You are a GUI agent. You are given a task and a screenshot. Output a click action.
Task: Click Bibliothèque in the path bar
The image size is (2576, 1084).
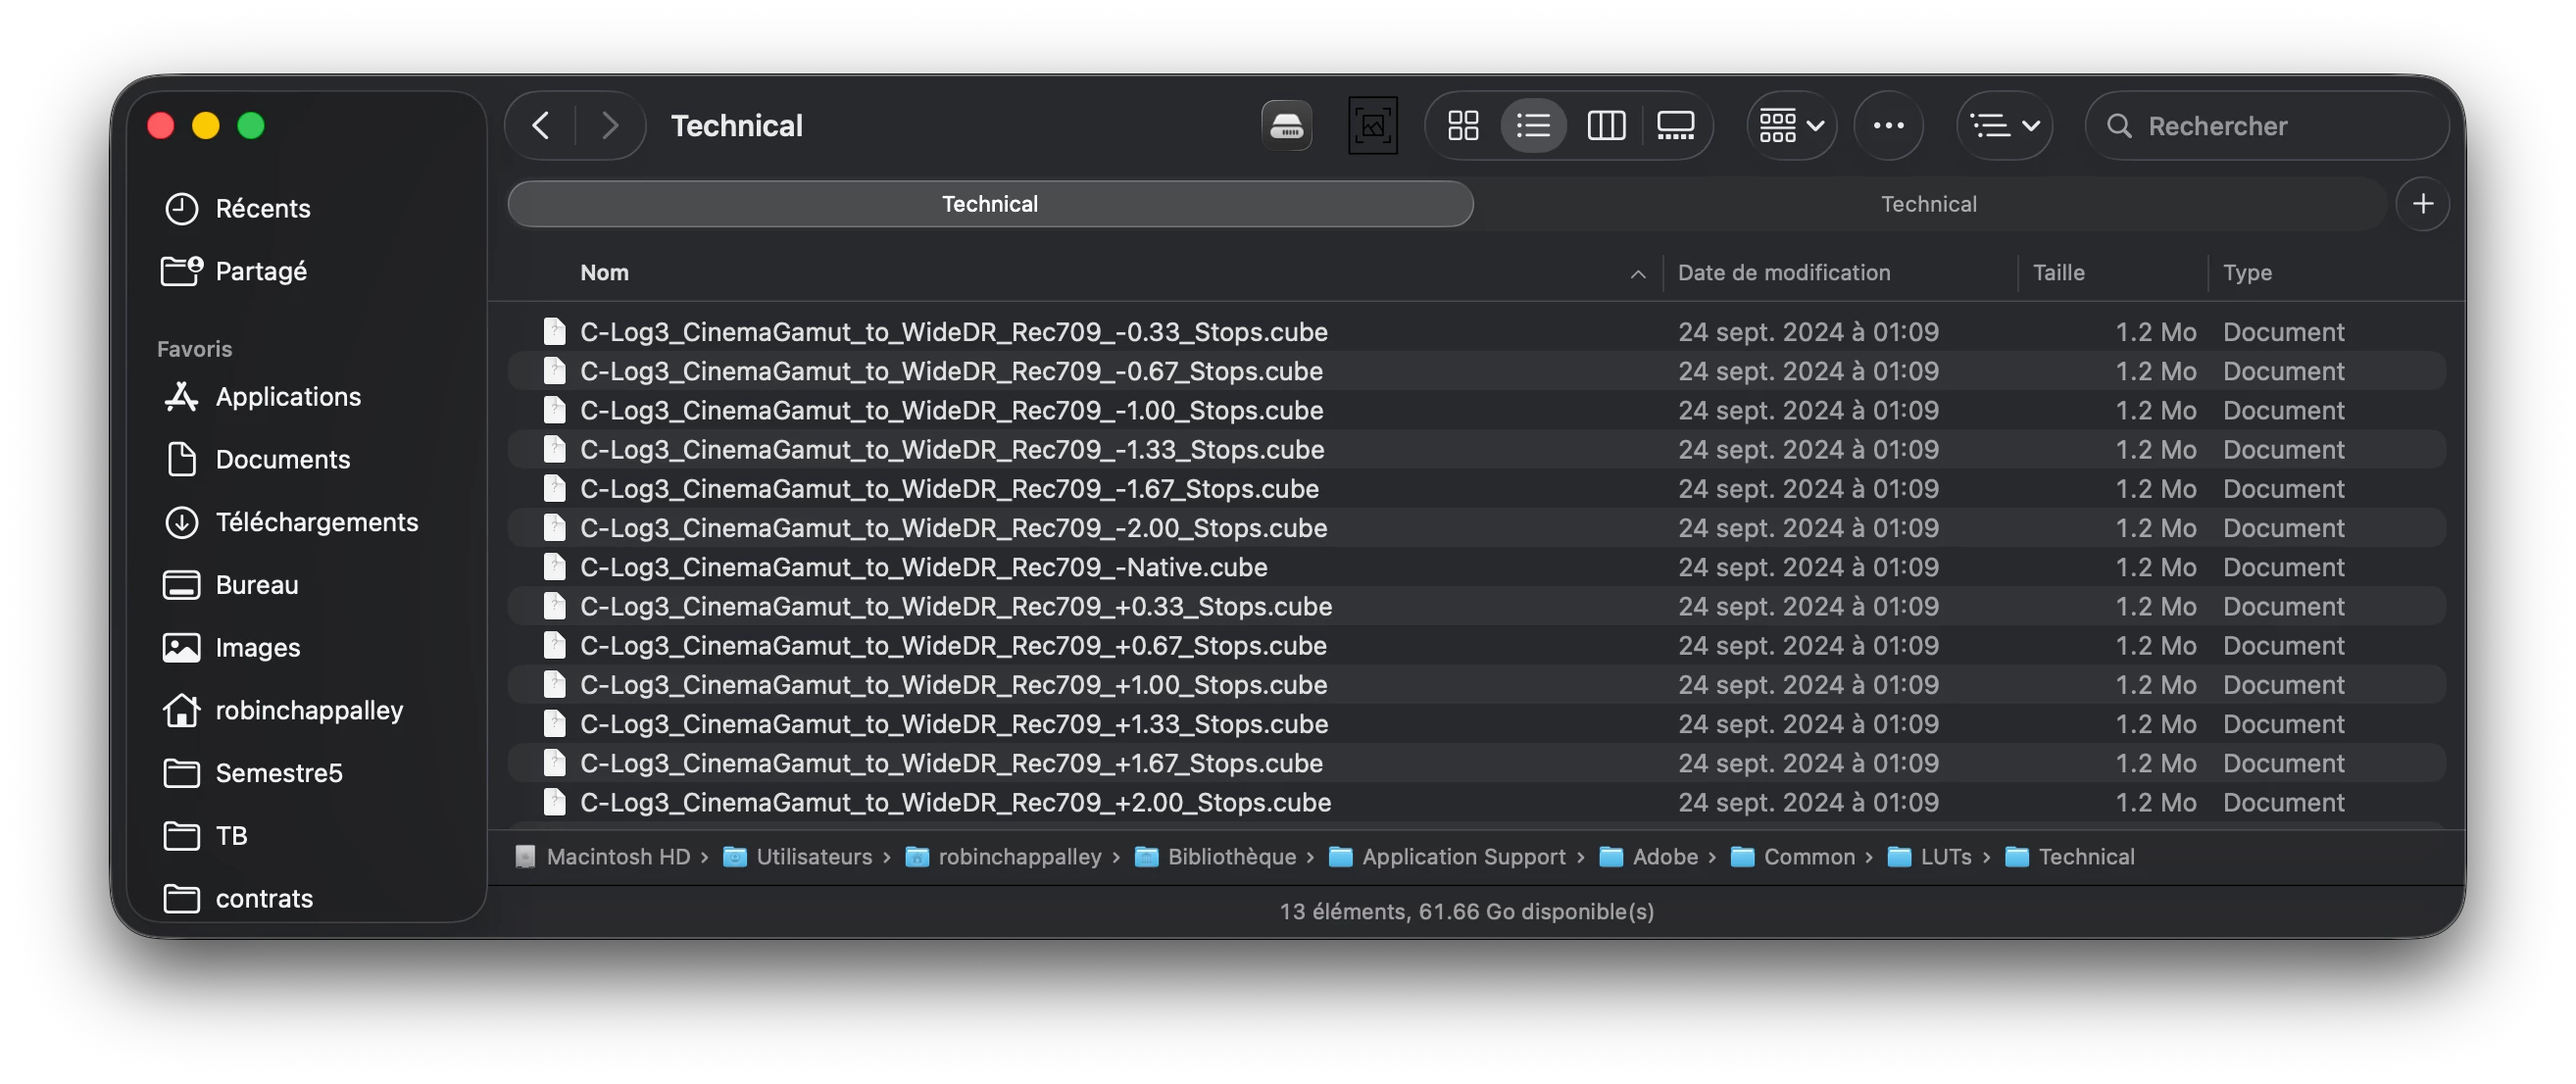1216,857
